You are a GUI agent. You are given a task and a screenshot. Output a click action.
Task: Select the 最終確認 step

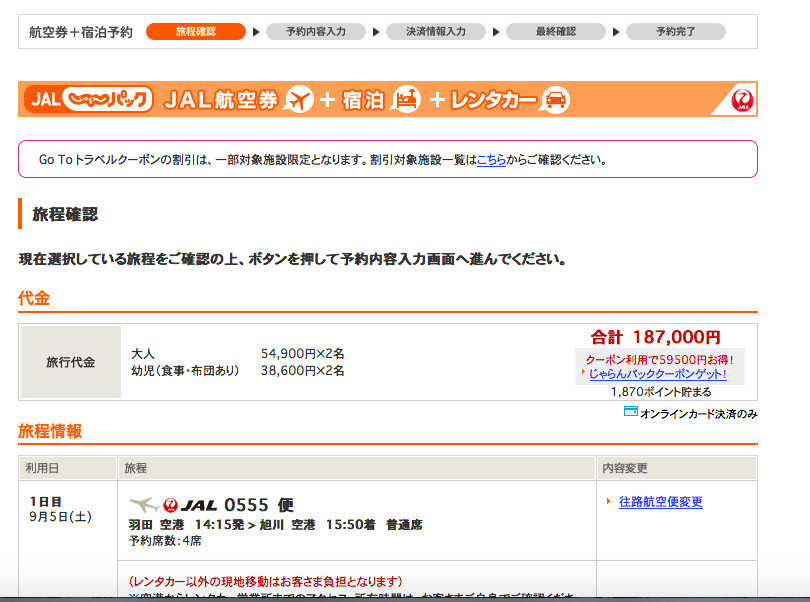click(x=556, y=32)
